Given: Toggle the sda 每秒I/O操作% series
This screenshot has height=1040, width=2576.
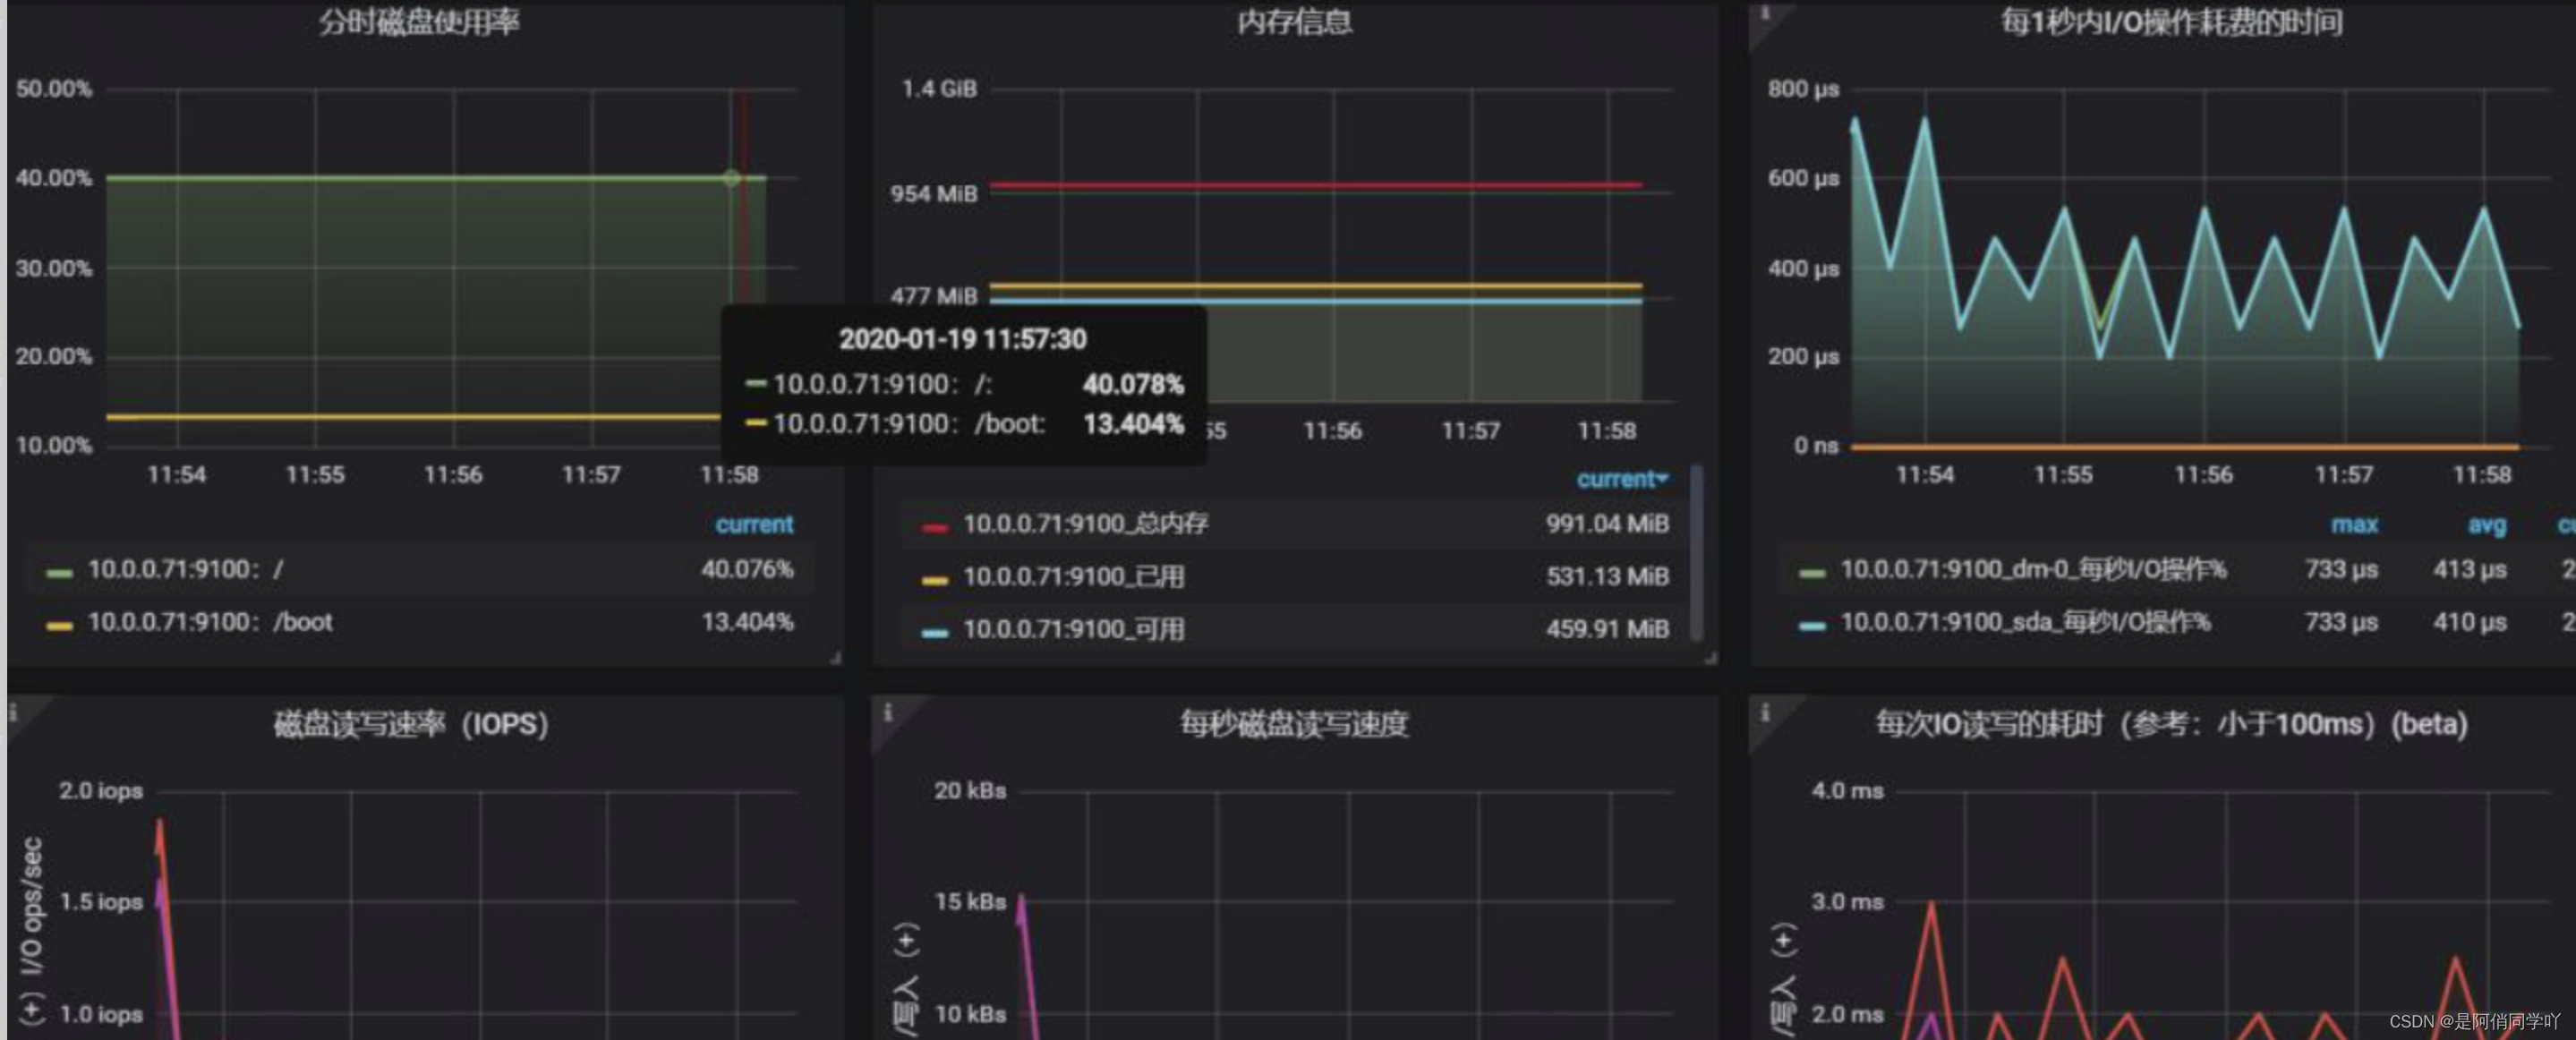Looking at the screenshot, I should click(2025, 622).
